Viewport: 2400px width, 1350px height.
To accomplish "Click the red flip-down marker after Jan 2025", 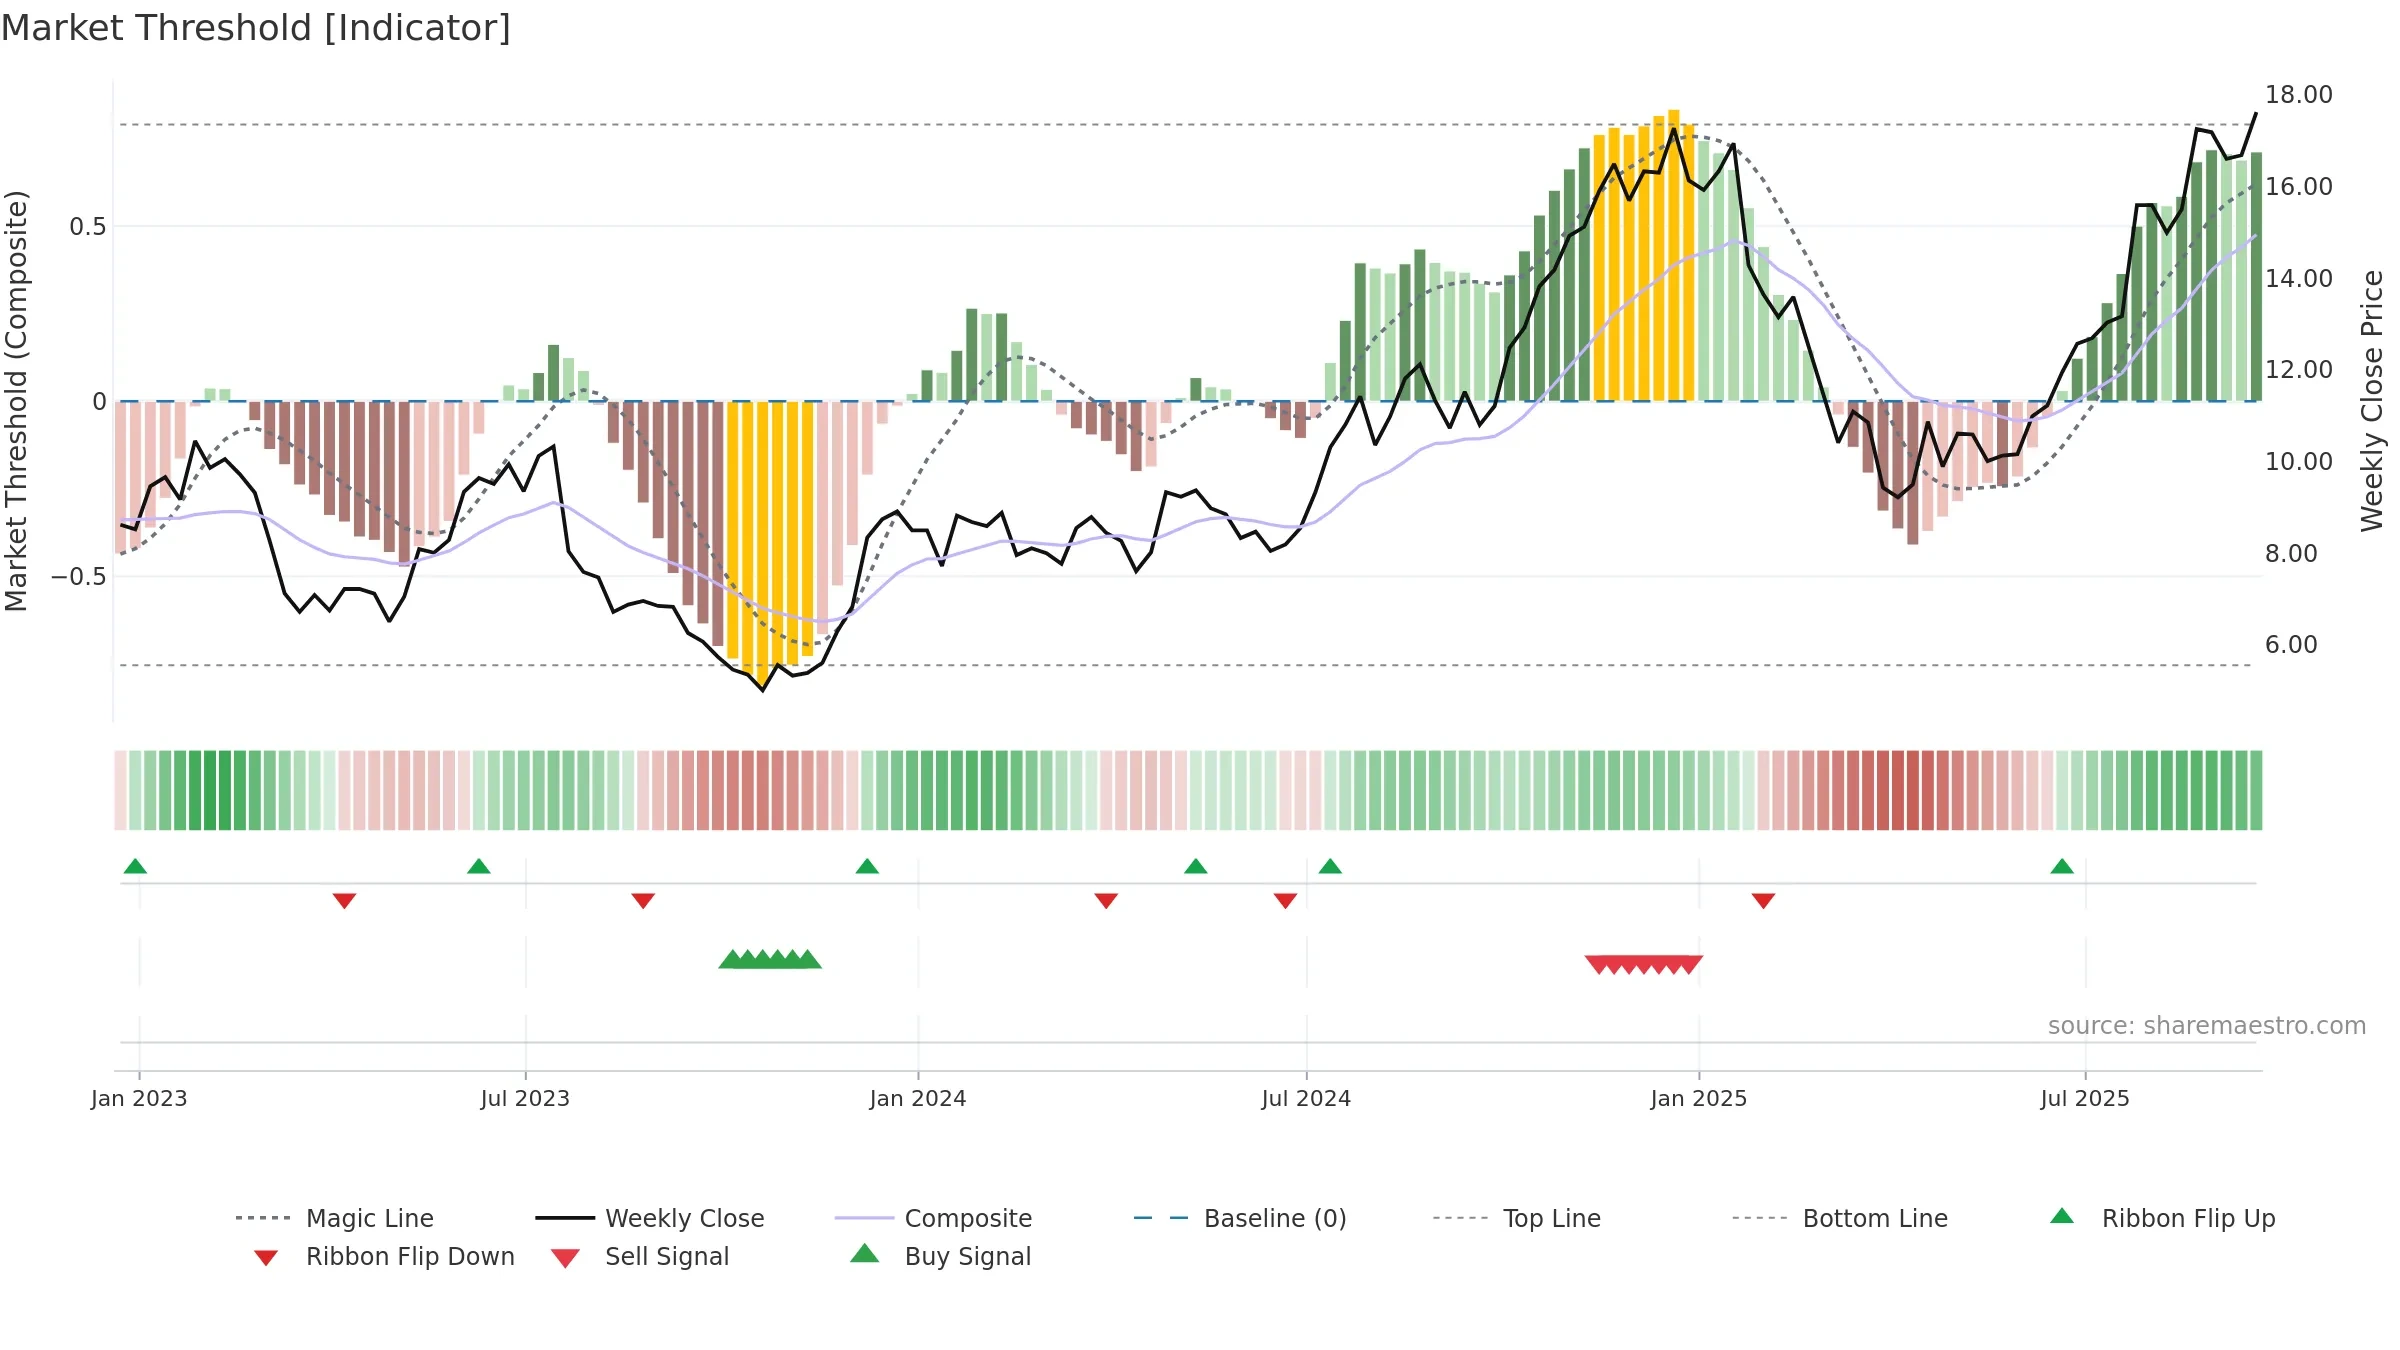I will 1763,901.
